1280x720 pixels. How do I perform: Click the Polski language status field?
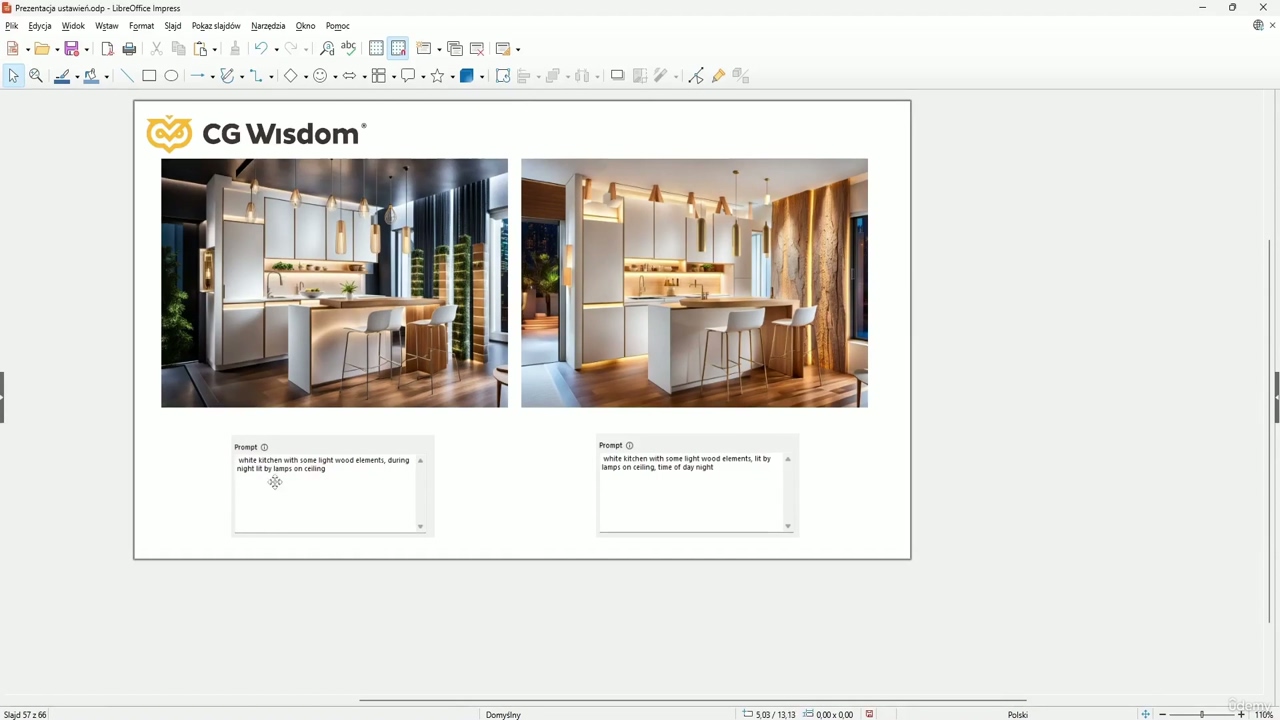click(1017, 714)
